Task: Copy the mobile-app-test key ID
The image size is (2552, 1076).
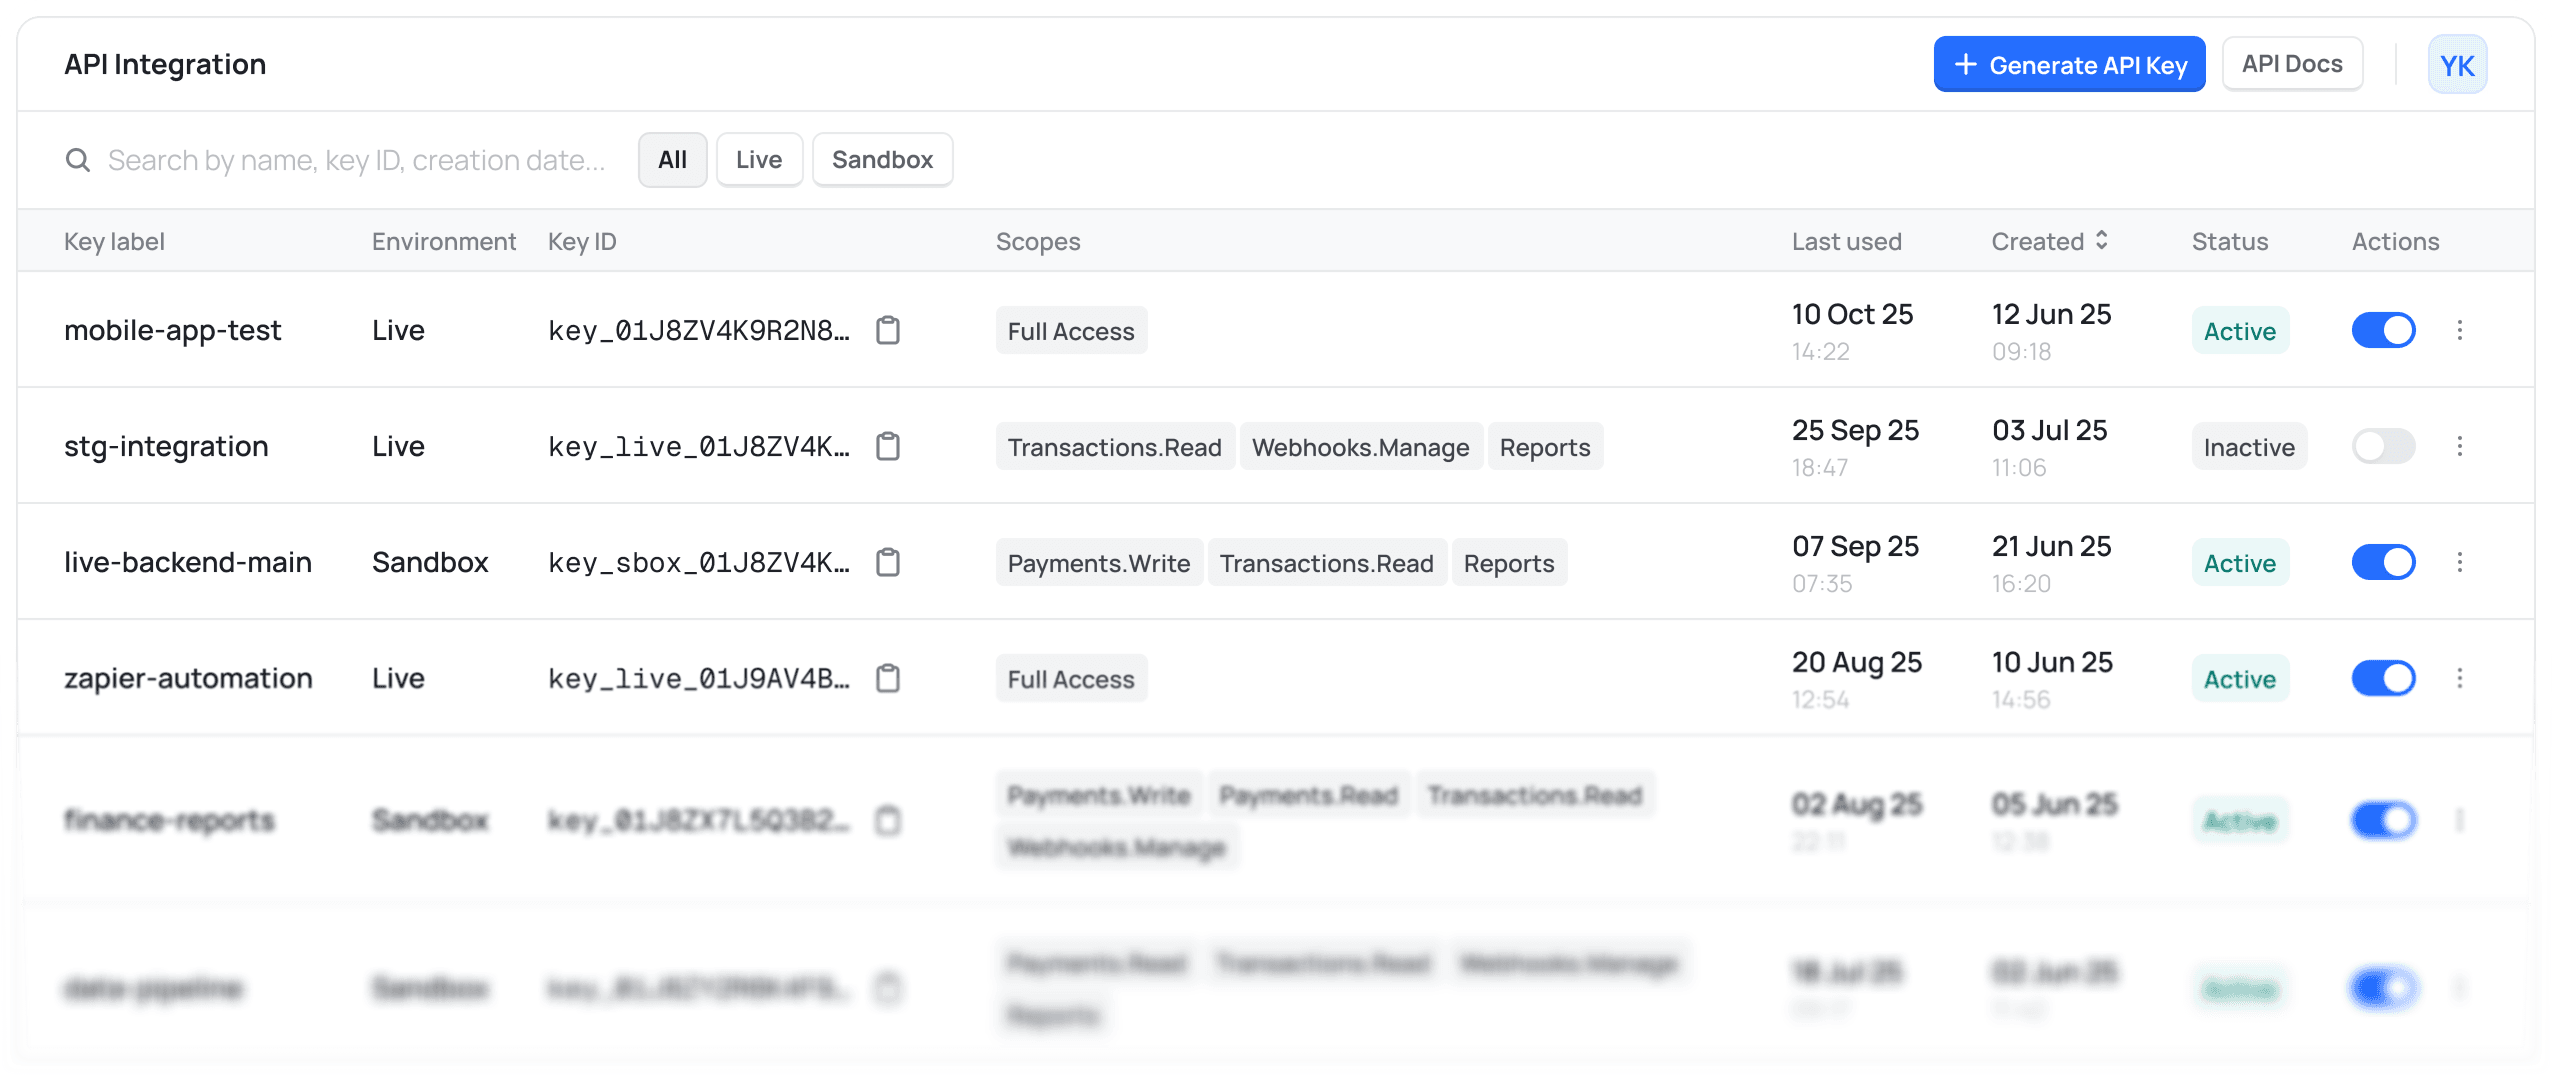Action: coord(889,330)
